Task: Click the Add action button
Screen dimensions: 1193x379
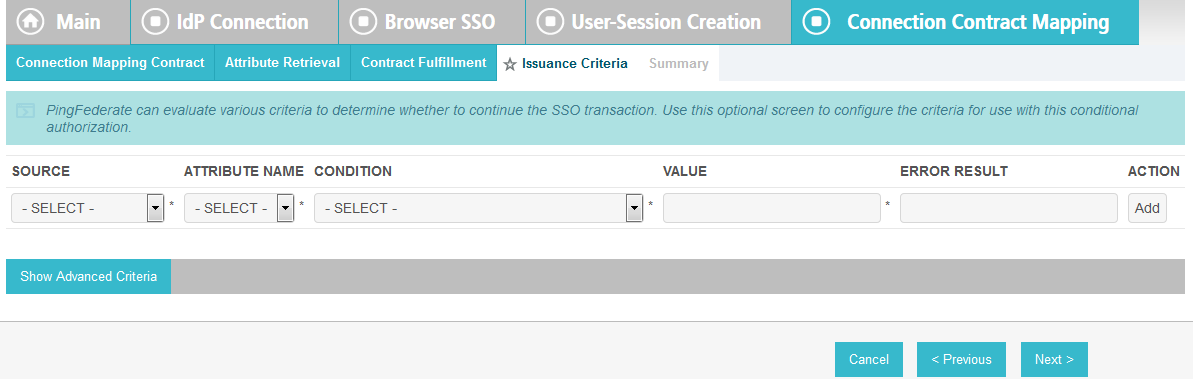Action: click(x=1147, y=208)
